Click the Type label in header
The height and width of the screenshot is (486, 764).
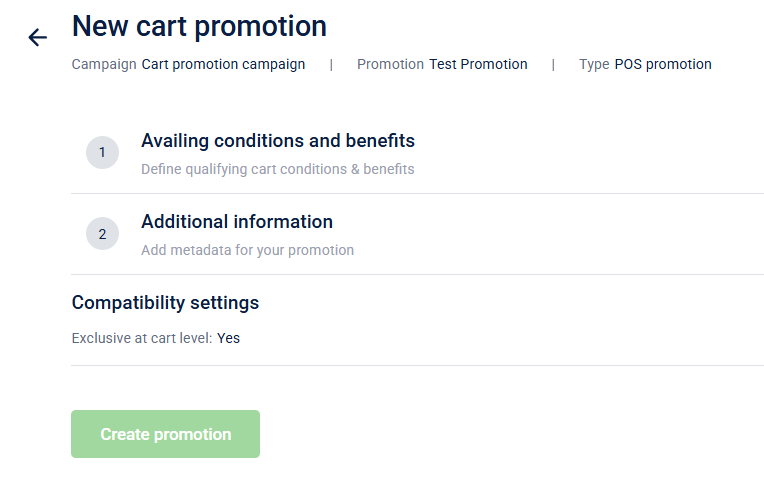[x=594, y=64]
